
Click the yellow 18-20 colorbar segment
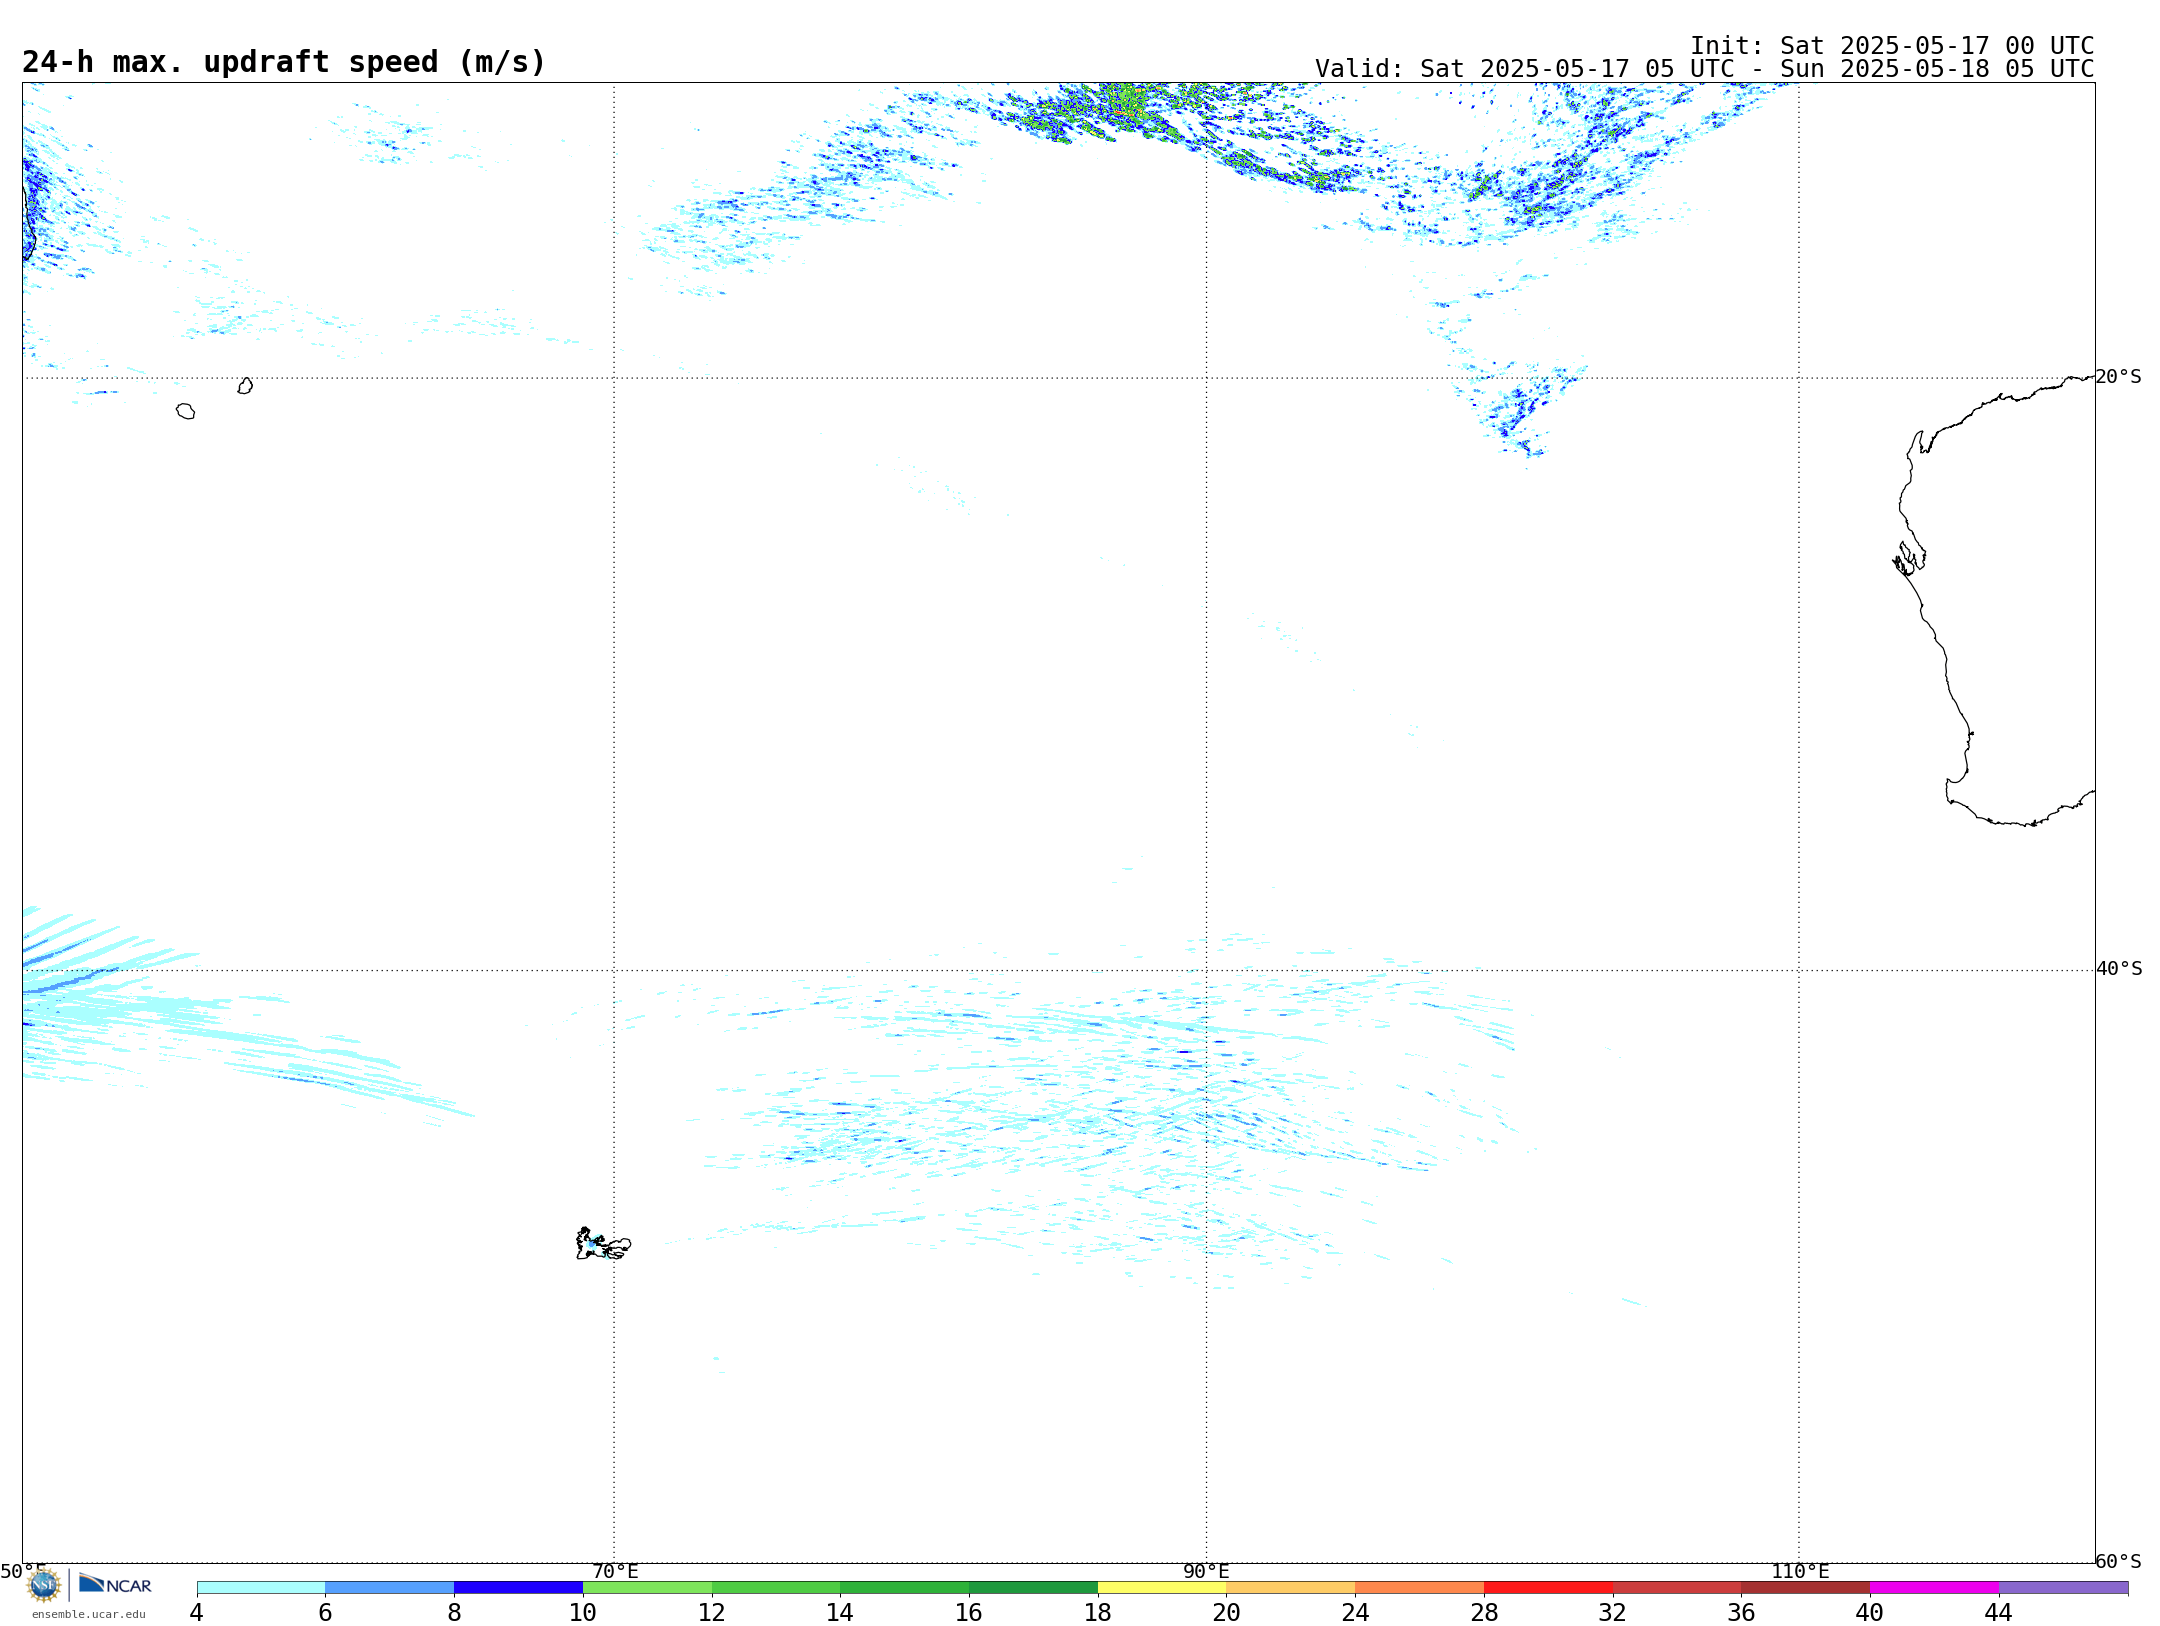pyautogui.click(x=1162, y=1588)
